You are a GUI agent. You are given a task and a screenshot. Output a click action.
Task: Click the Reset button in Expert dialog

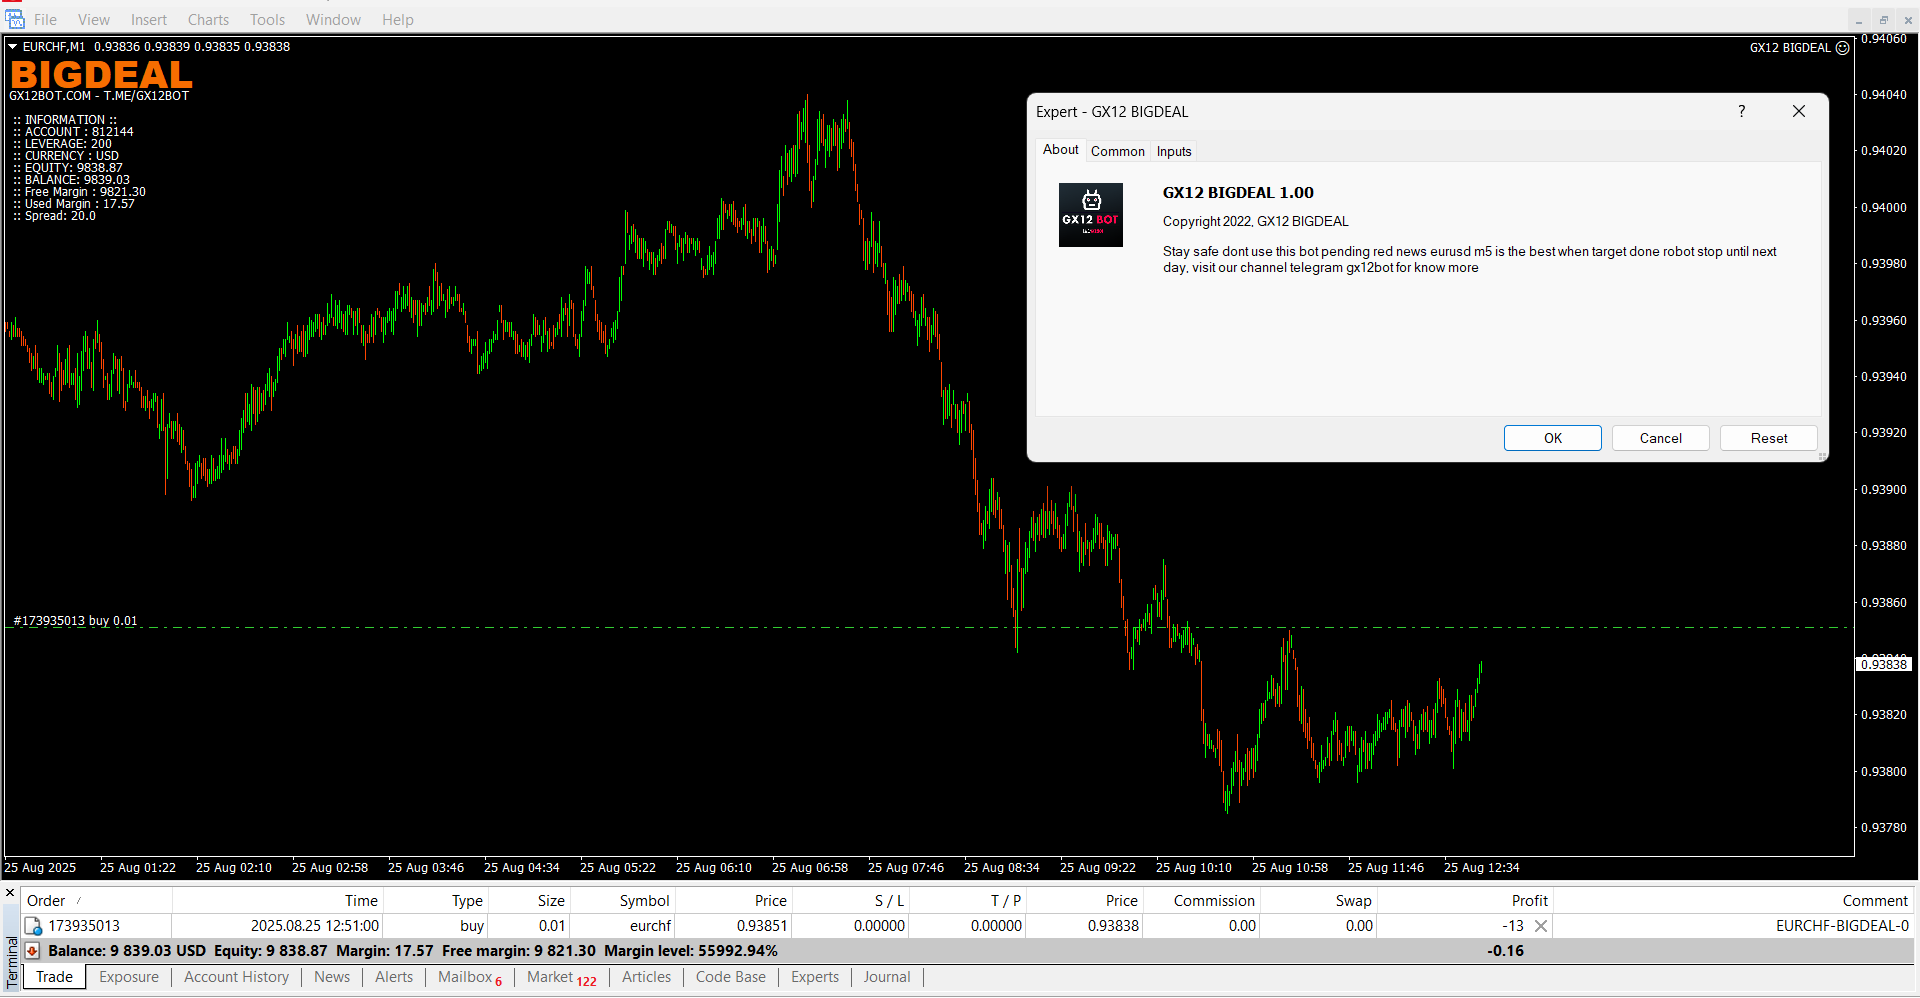(x=1768, y=438)
